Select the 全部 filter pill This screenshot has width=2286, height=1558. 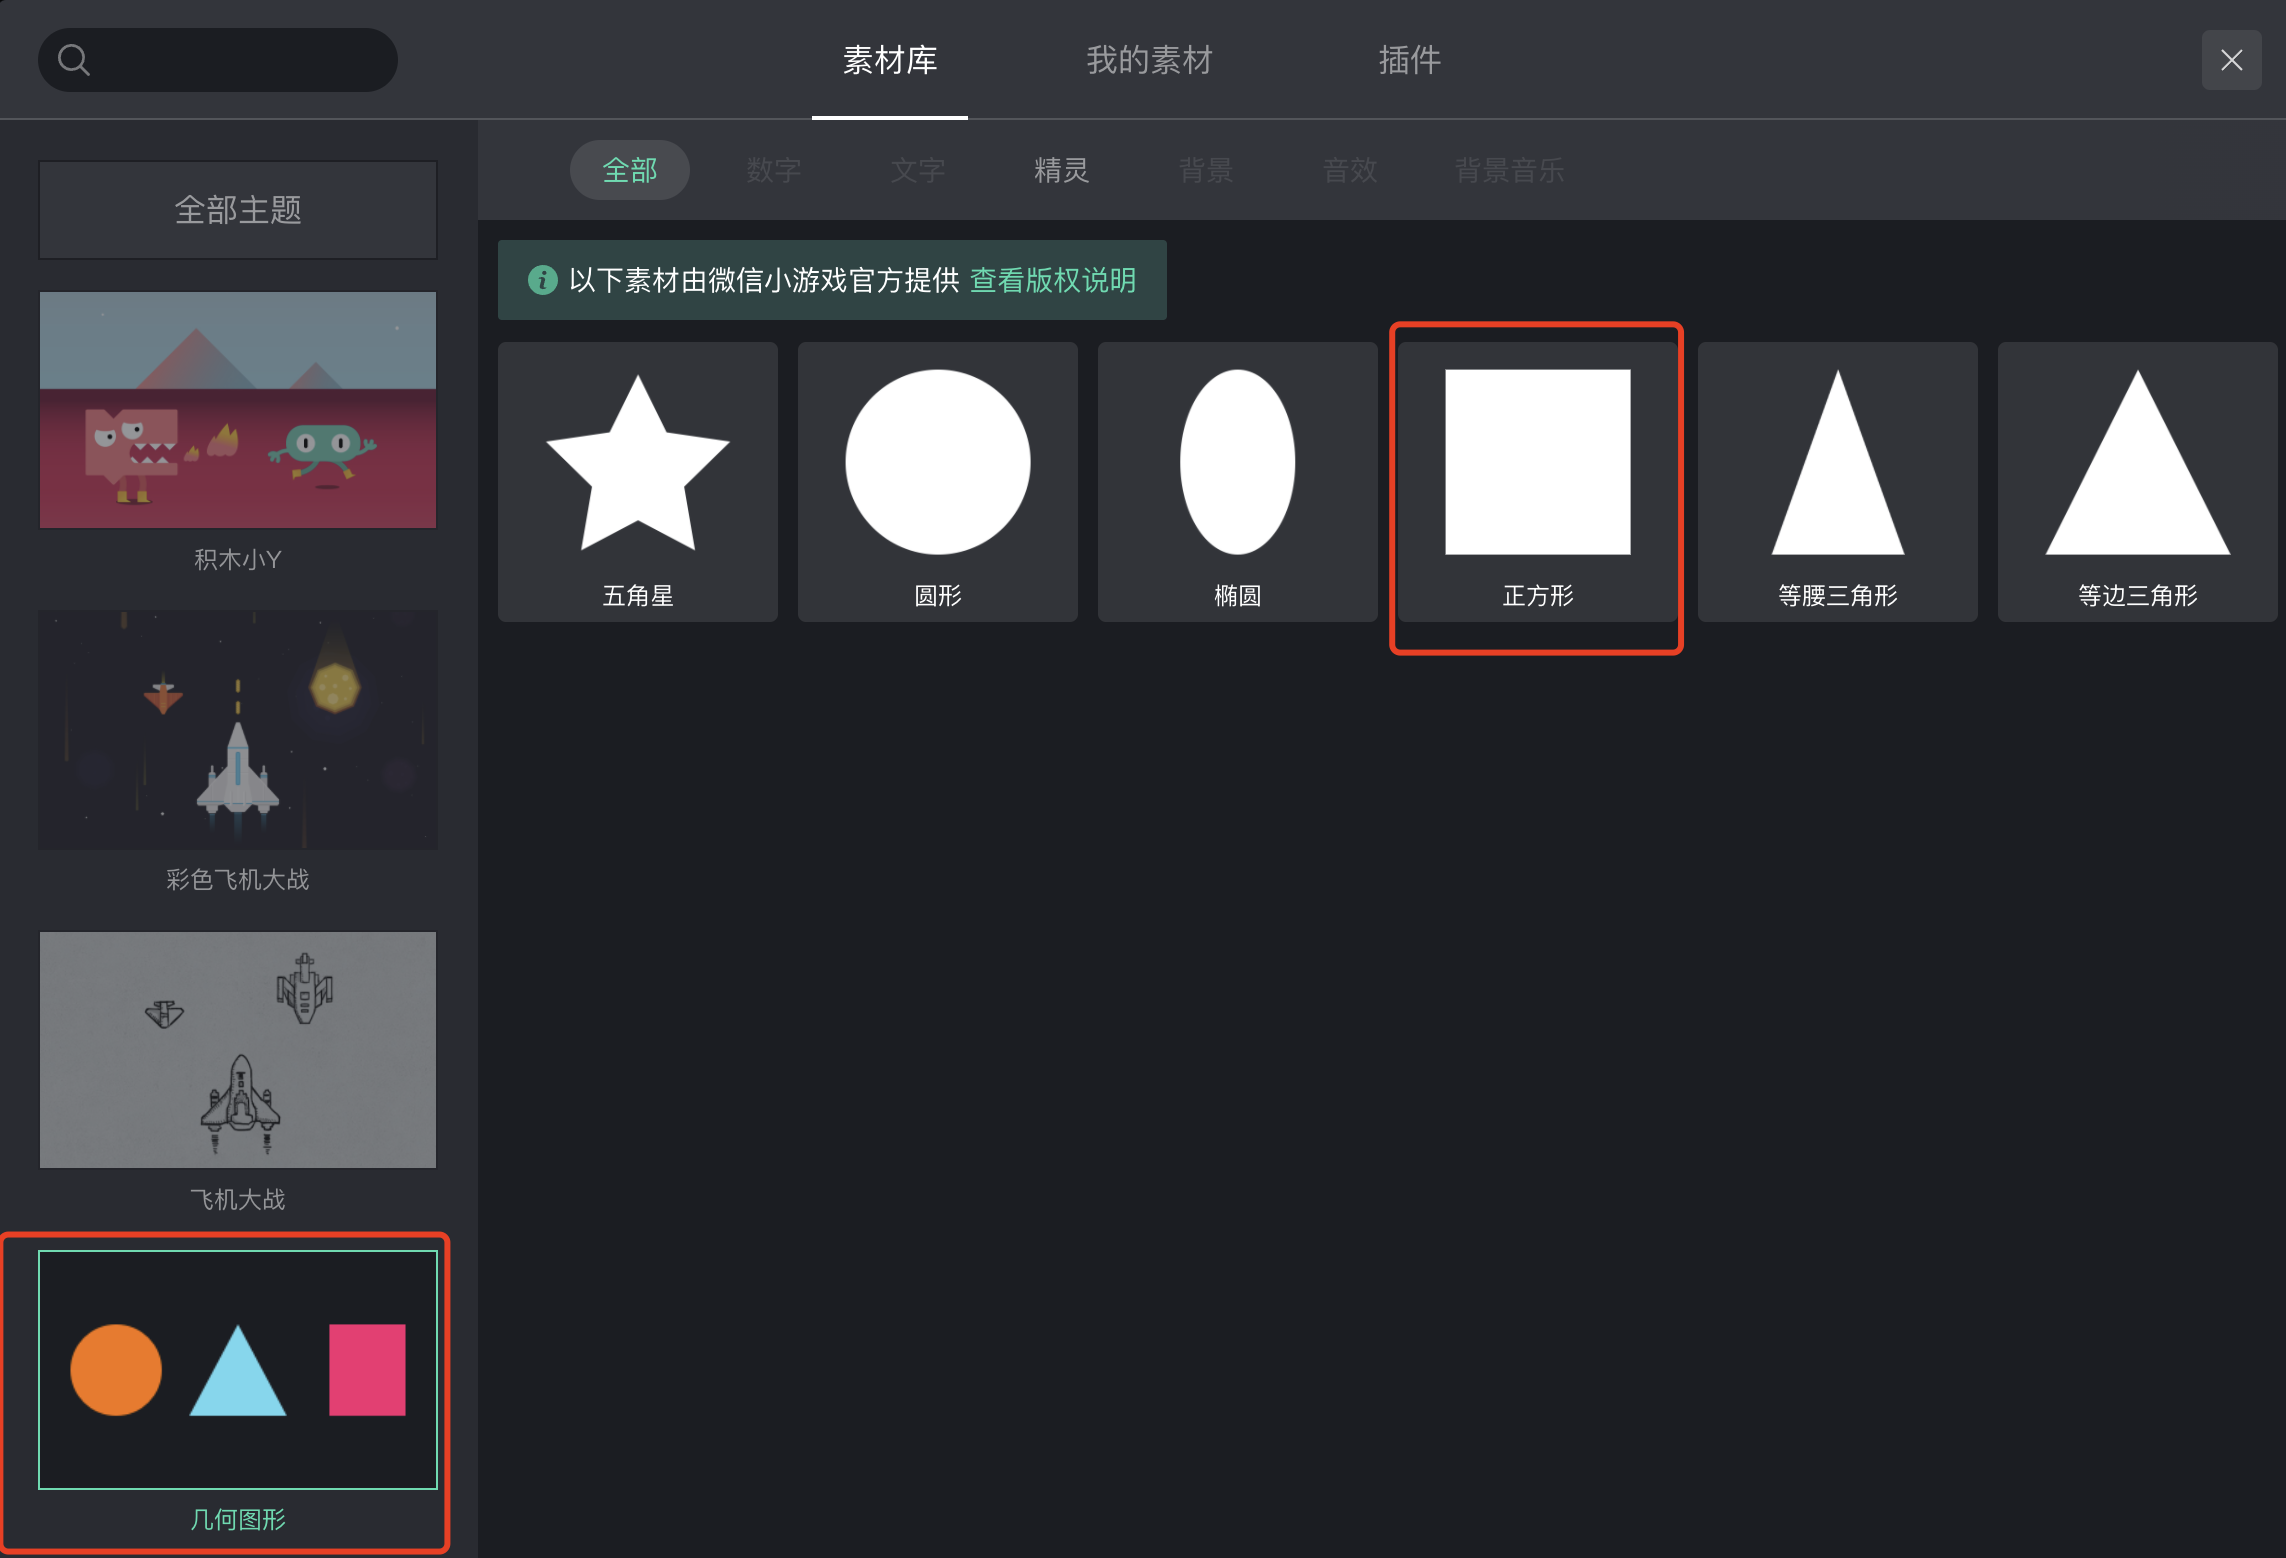coord(629,170)
